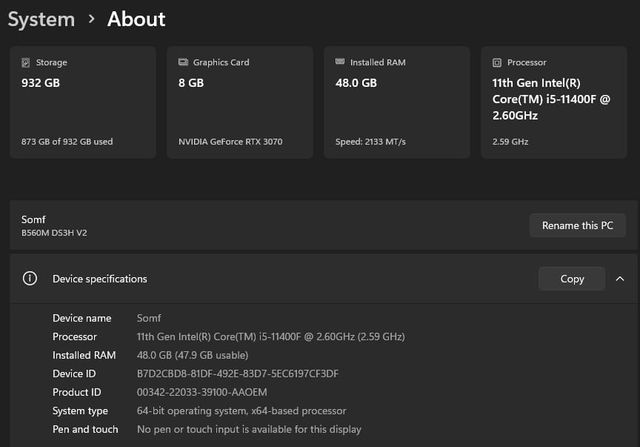Click the Pen and touch description
640x447 pixels.
[248, 429]
